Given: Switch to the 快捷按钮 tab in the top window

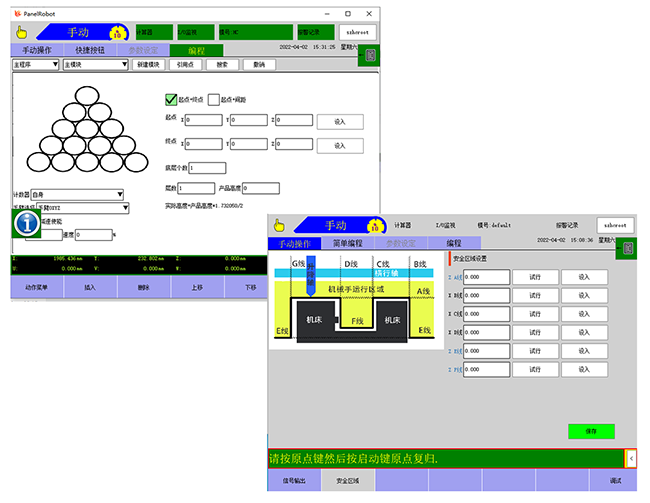Looking at the screenshot, I should [x=90, y=50].
